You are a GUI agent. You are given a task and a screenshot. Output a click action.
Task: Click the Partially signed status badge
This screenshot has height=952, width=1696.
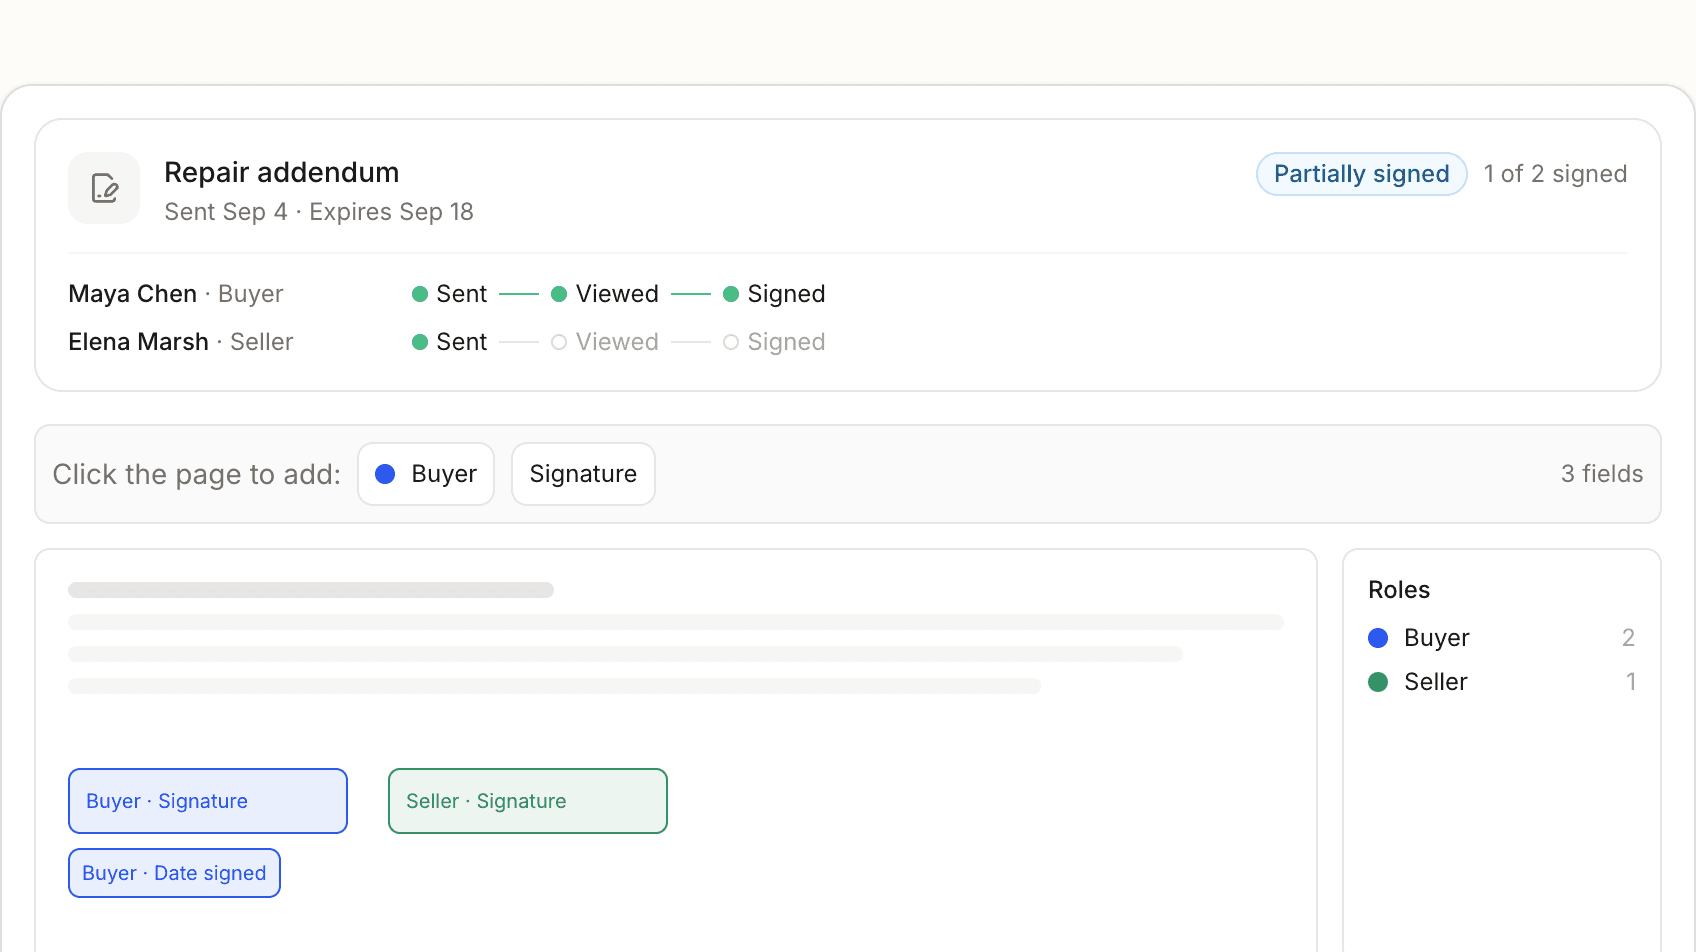(x=1361, y=174)
